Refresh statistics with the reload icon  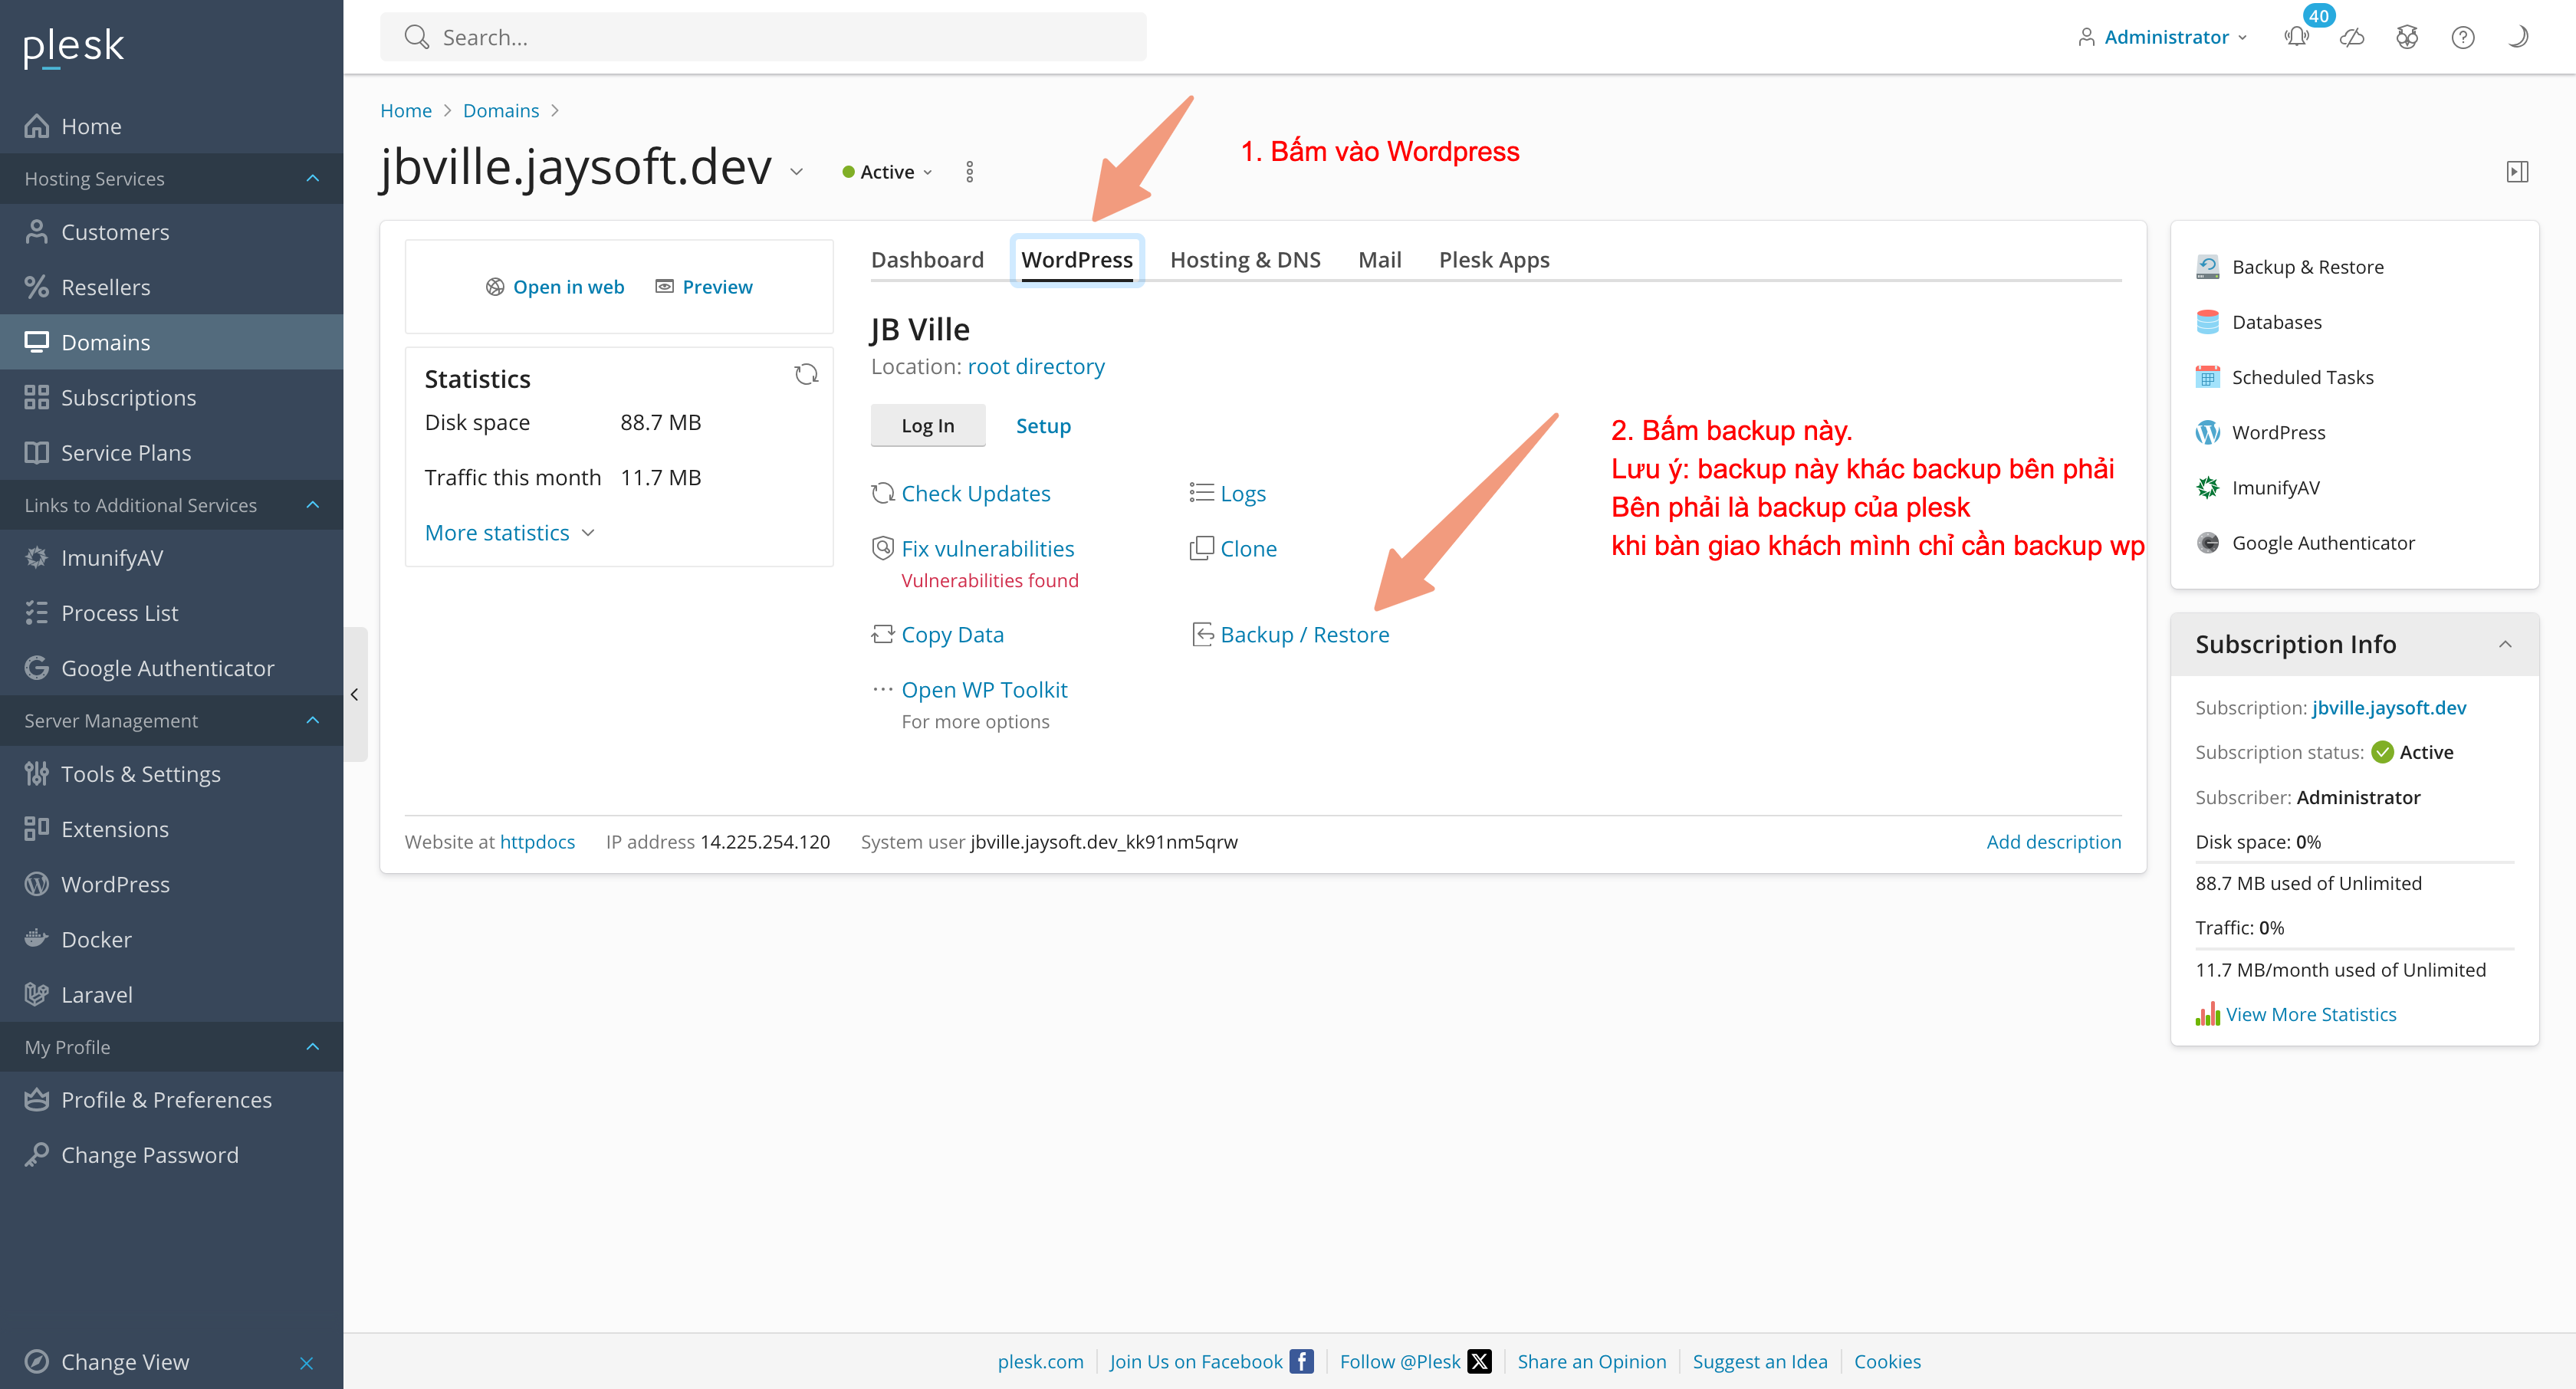click(x=806, y=374)
